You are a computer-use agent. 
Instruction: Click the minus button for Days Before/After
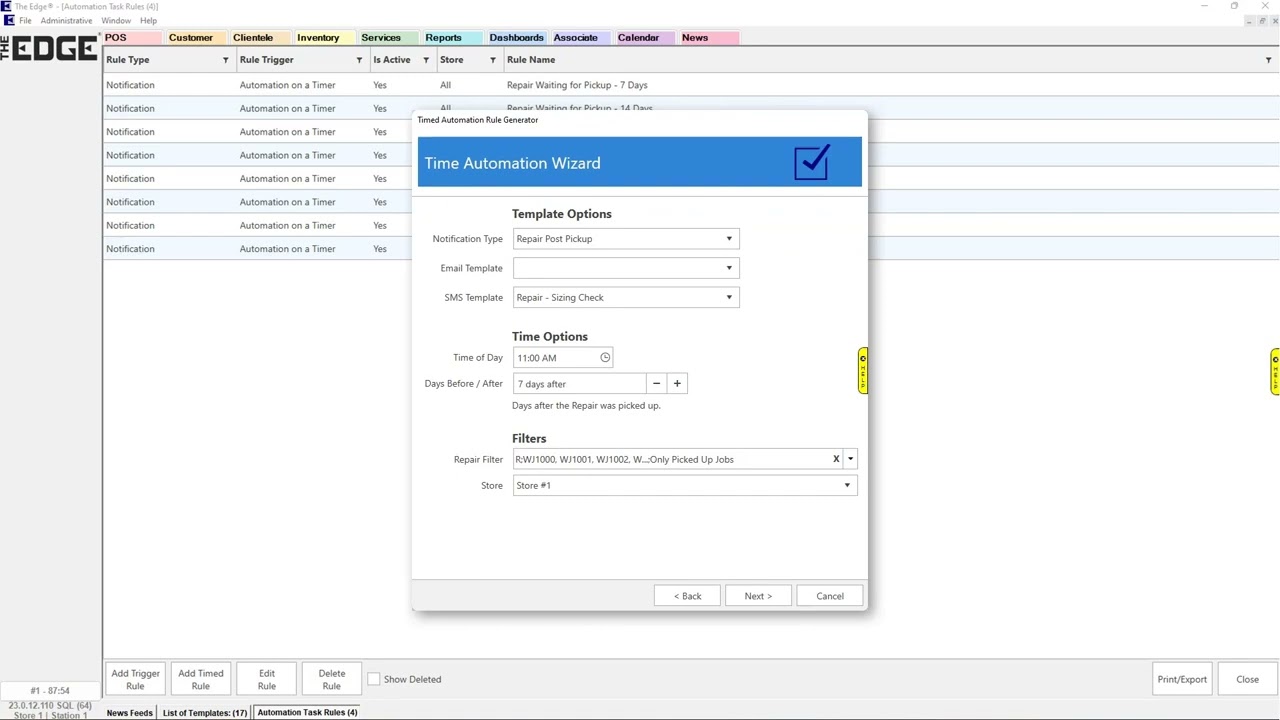click(x=656, y=383)
